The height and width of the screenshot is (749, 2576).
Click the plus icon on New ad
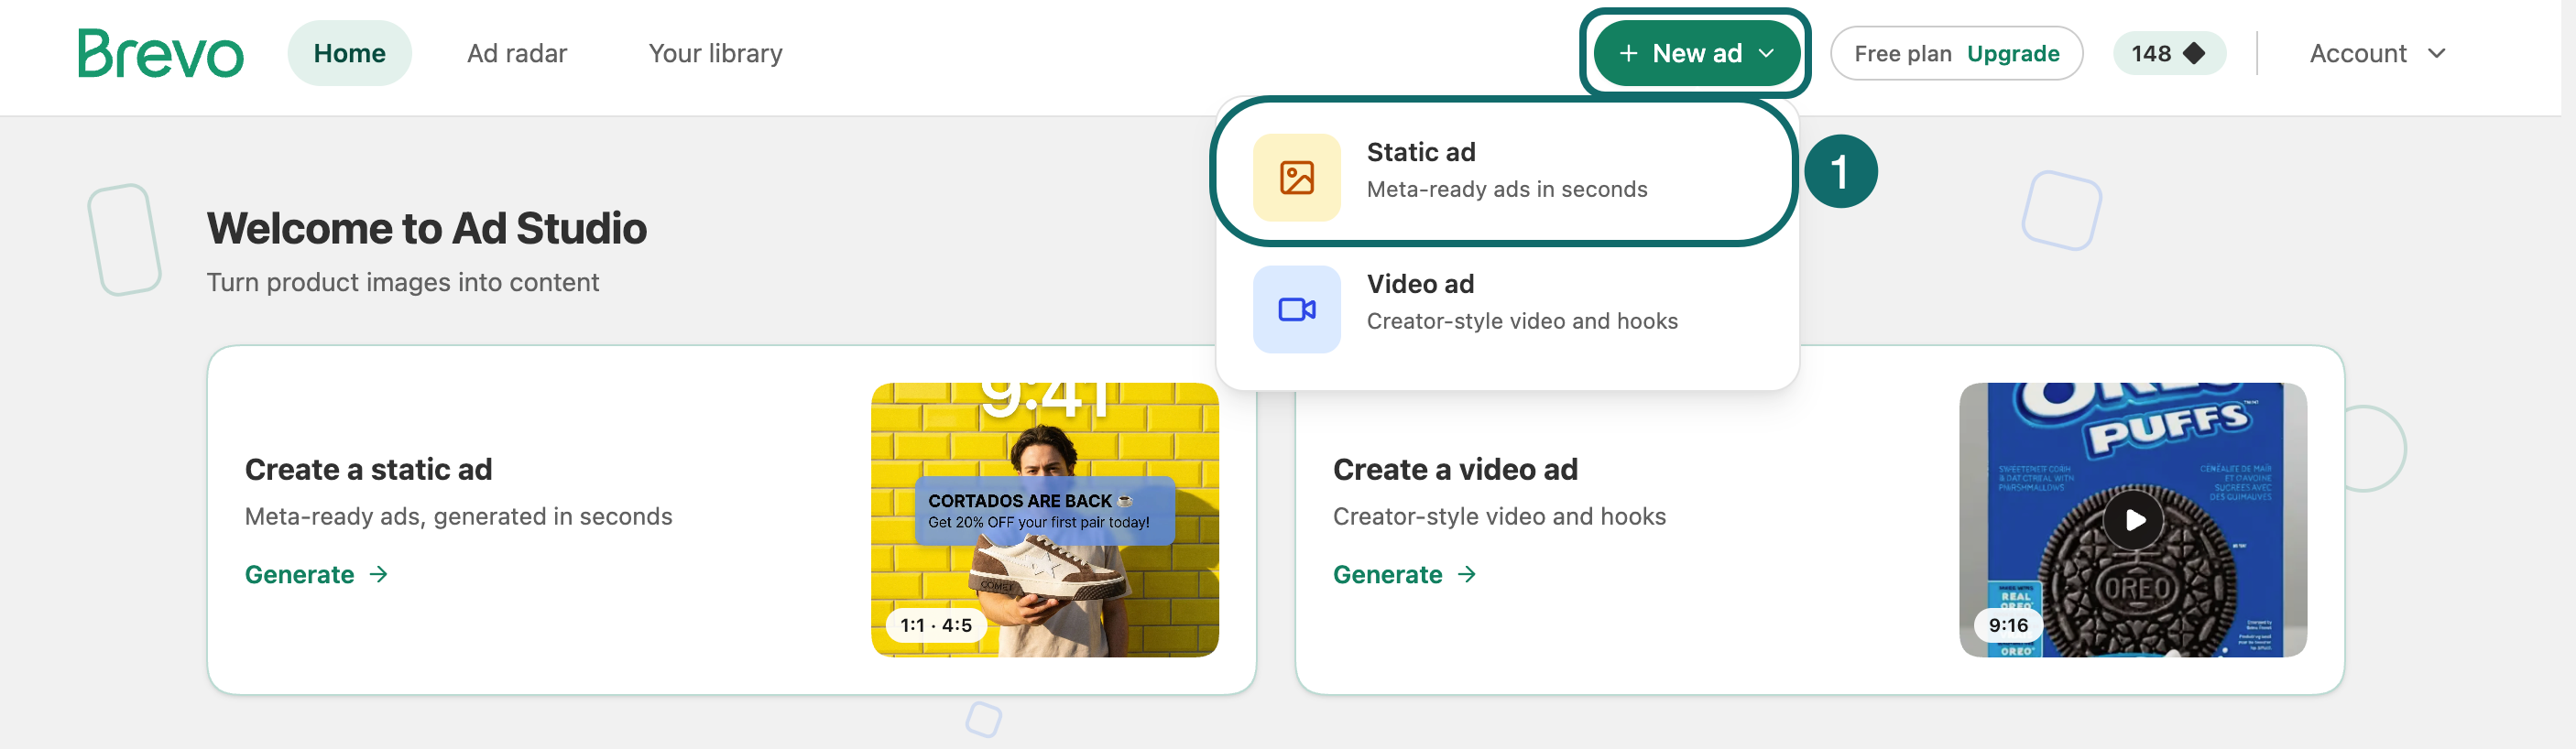[x=1627, y=53]
